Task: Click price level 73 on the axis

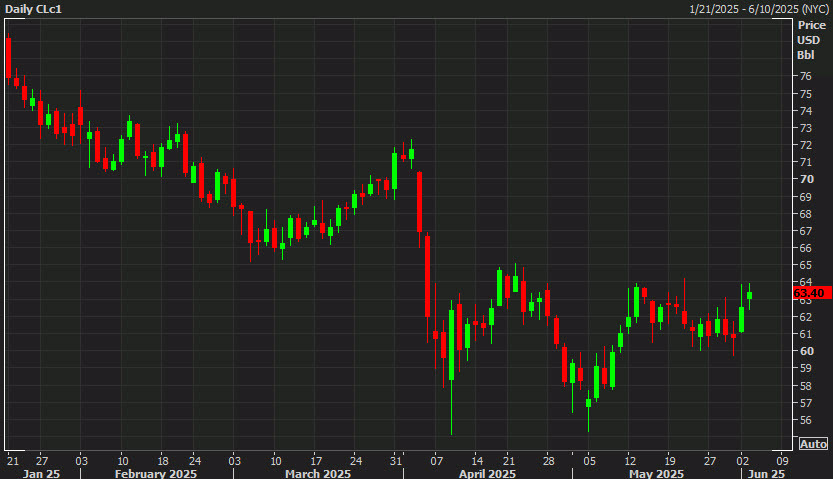Action: [805, 128]
